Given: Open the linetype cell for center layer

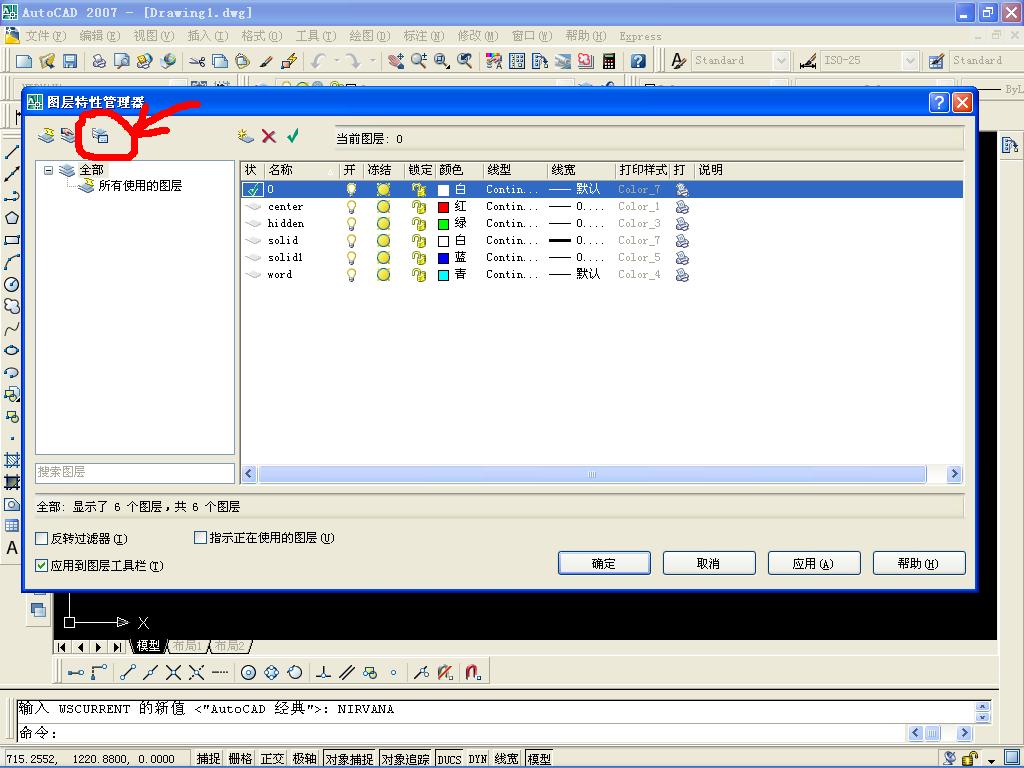Looking at the screenshot, I should (512, 206).
